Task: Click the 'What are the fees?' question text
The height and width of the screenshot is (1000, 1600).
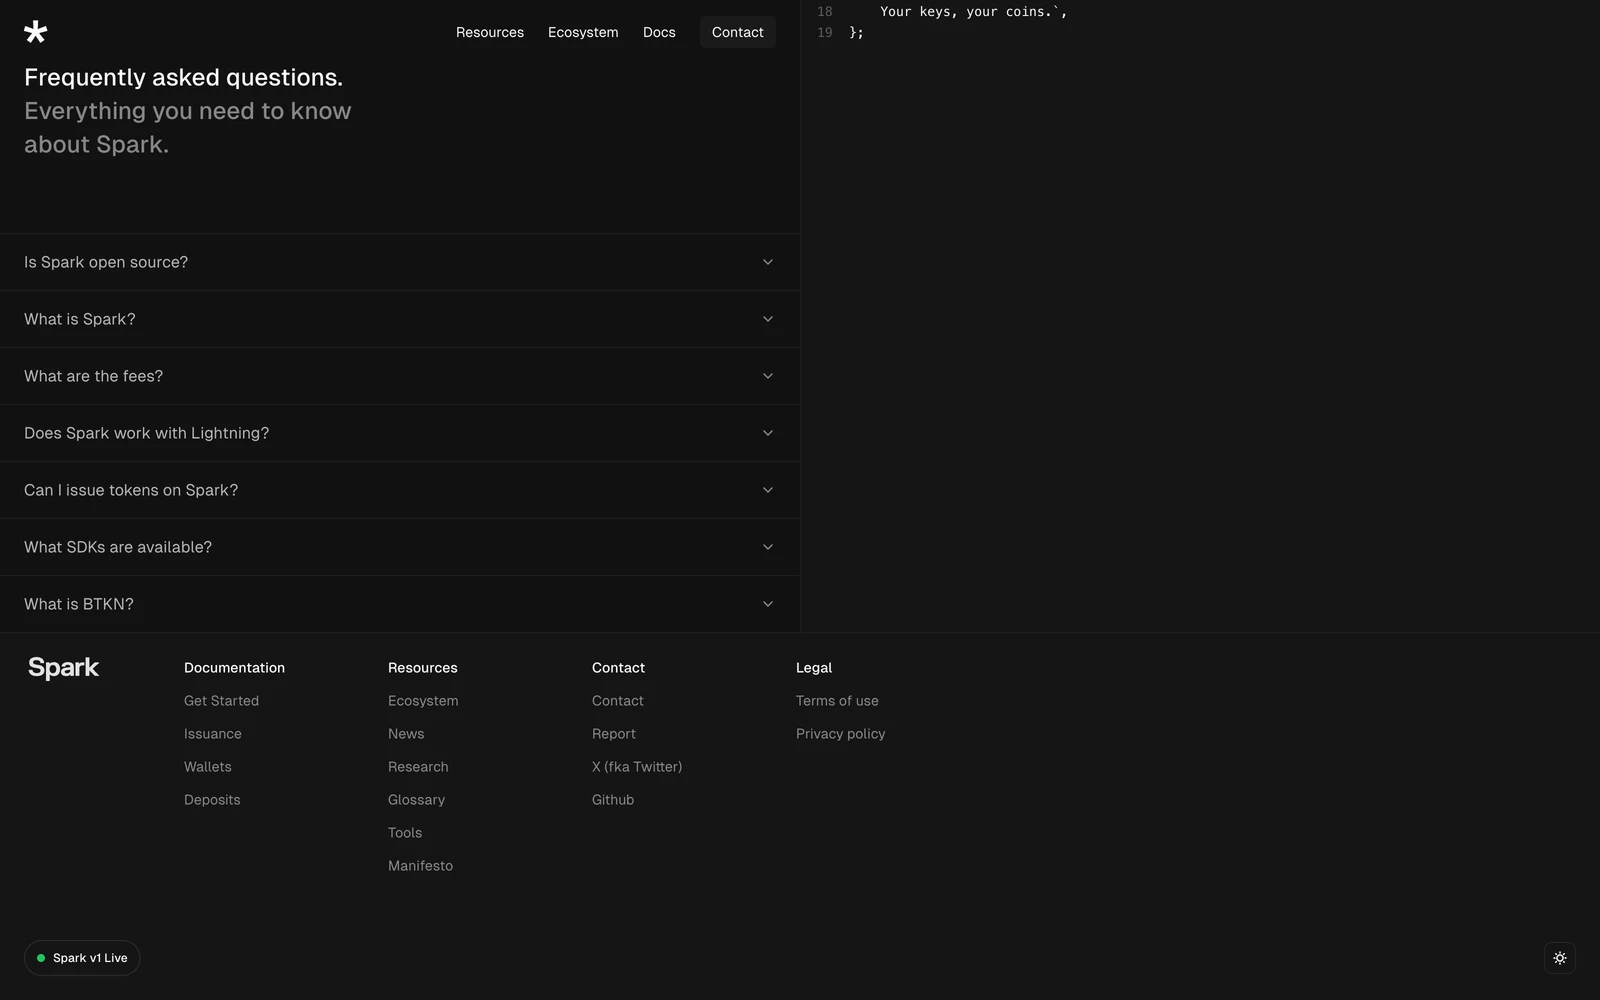Action: 93,376
